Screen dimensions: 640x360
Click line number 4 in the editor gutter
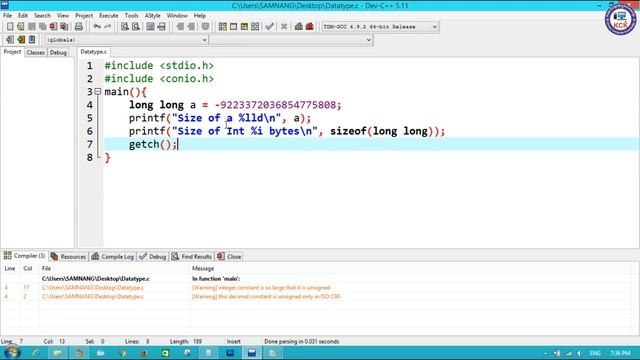[x=90, y=105]
